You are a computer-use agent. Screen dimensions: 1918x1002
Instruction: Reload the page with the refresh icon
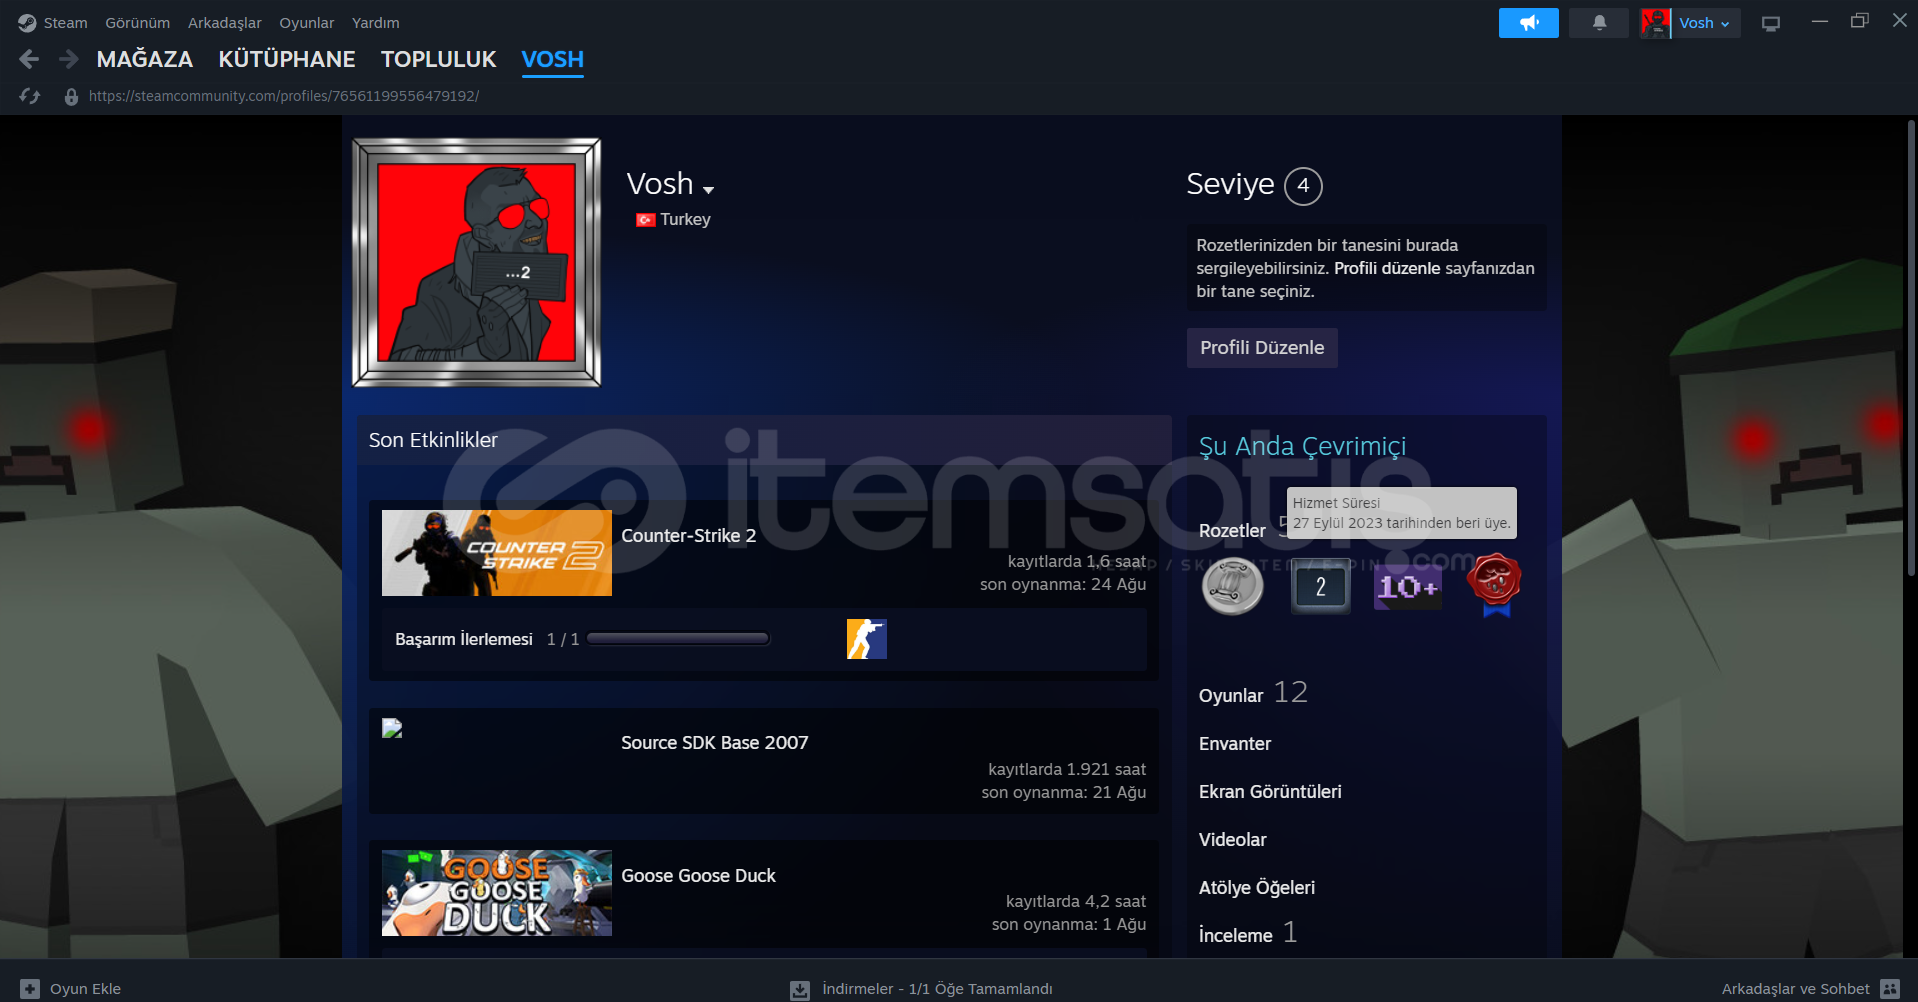coord(30,96)
